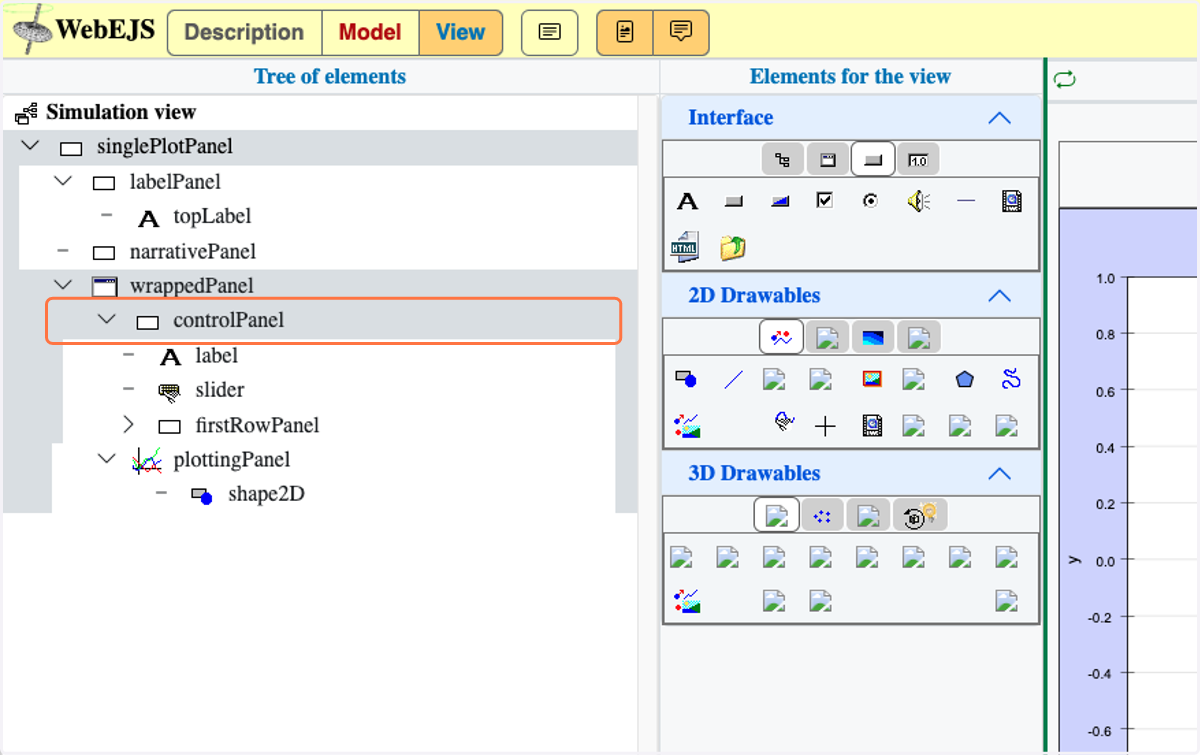Image resolution: width=1200 pixels, height=755 pixels.
Task: Open the blue gradient field tab in 2D Drawables
Action: tap(872, 338)
